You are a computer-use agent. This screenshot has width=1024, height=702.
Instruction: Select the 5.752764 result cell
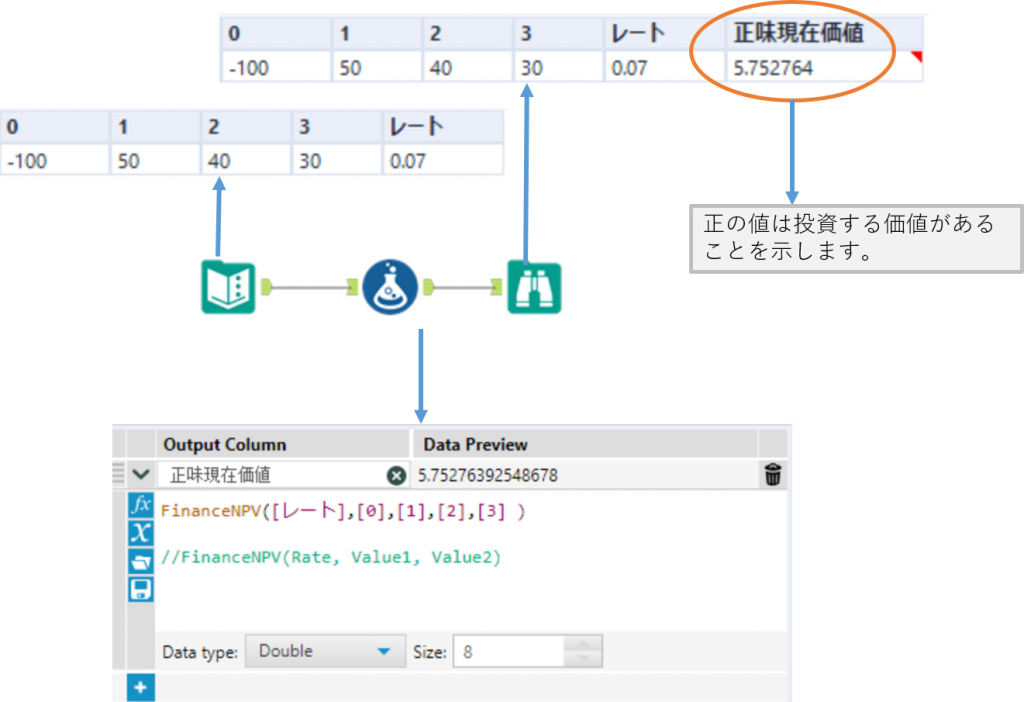click(x=799, y=68)
